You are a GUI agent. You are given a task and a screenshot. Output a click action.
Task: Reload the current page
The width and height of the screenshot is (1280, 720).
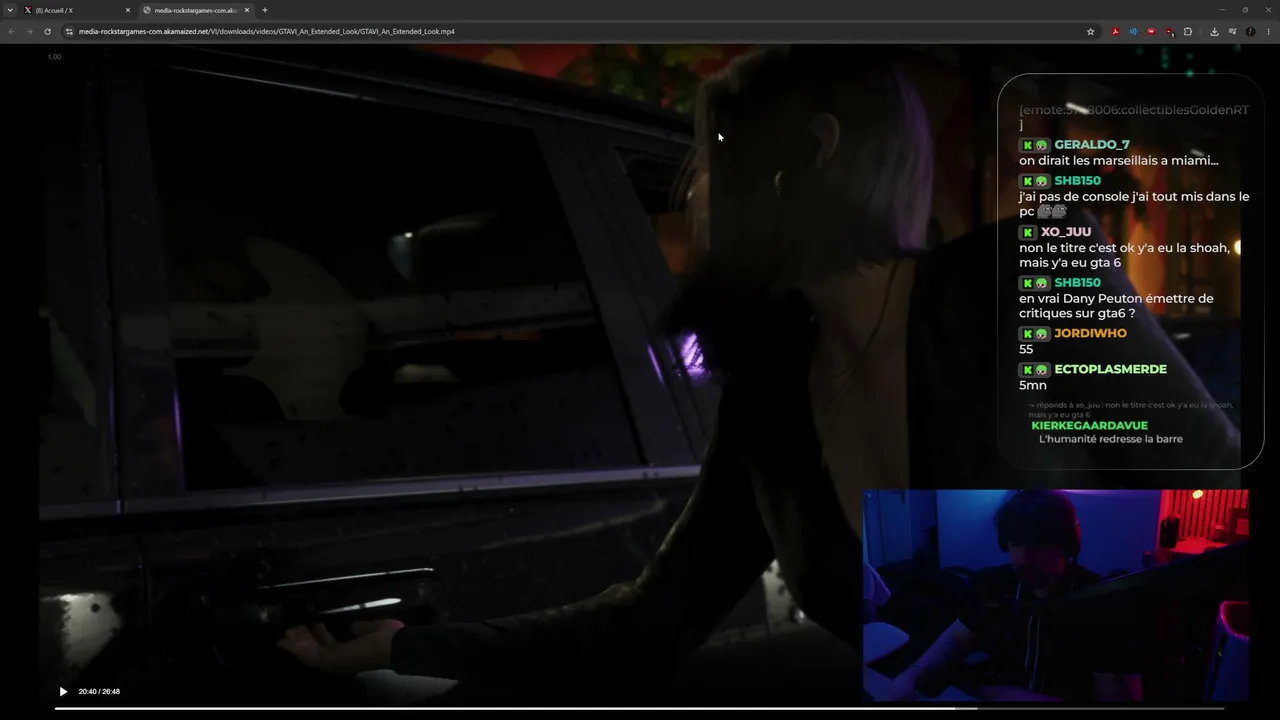pyautogui.click(x=47, y=31)
